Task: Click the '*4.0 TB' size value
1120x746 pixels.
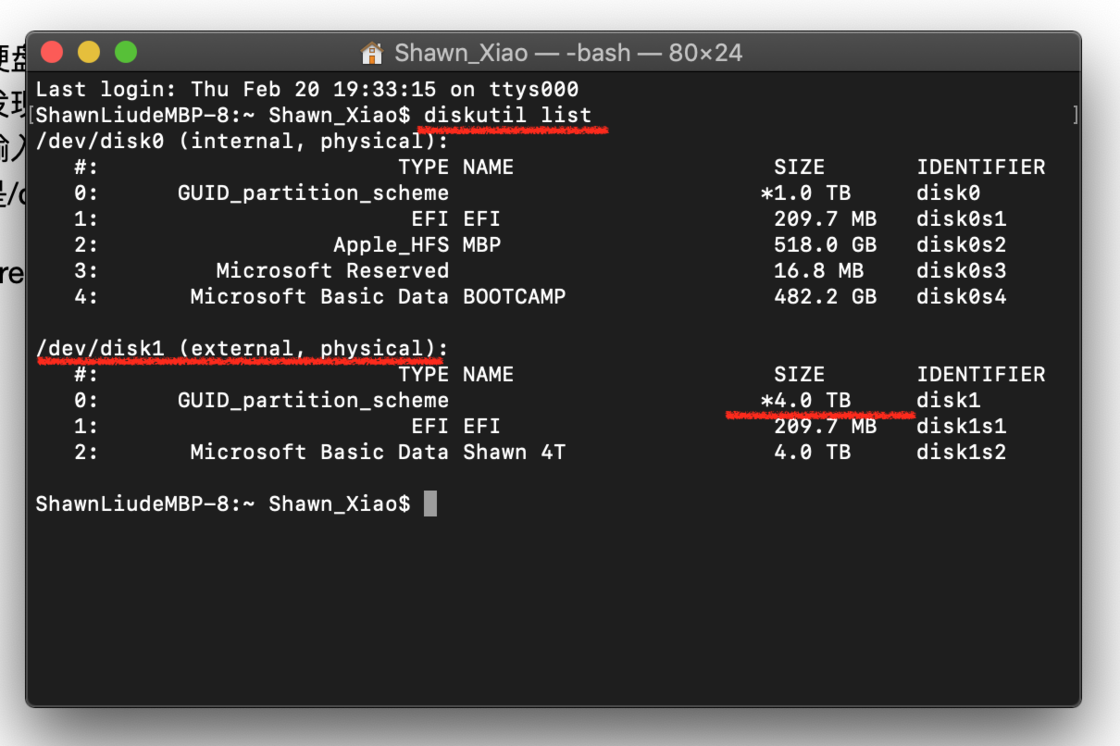Action: pyautogui.click(x=806, y=400)
